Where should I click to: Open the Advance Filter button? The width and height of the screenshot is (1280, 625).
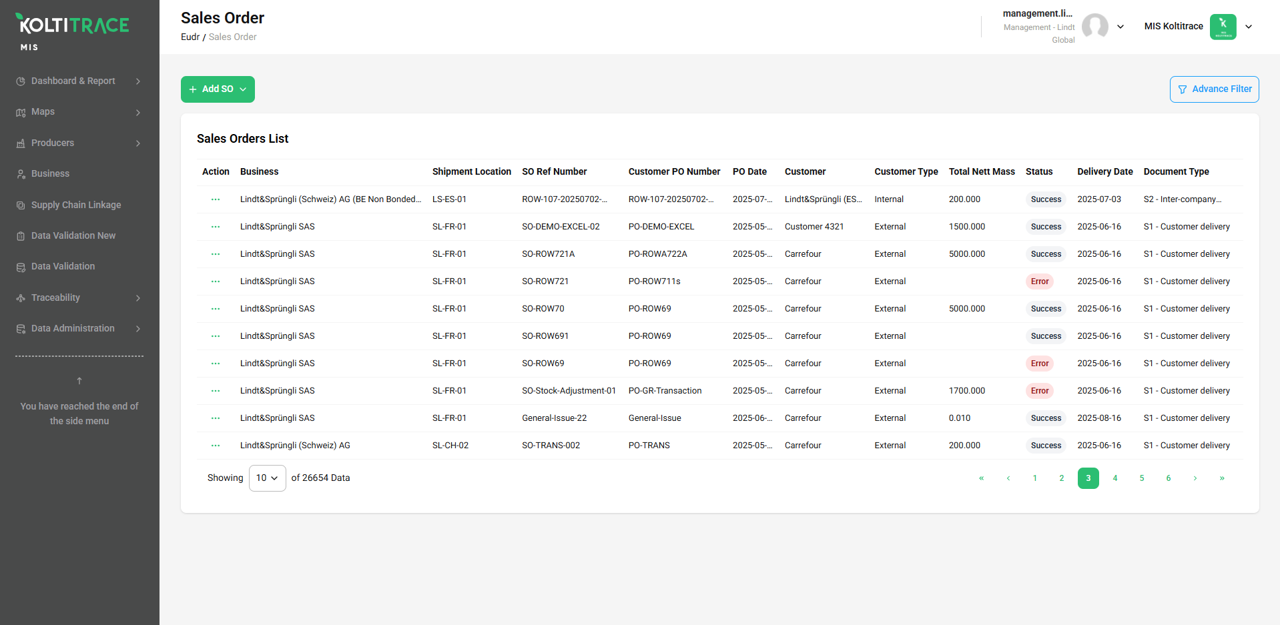(1214, 89)
